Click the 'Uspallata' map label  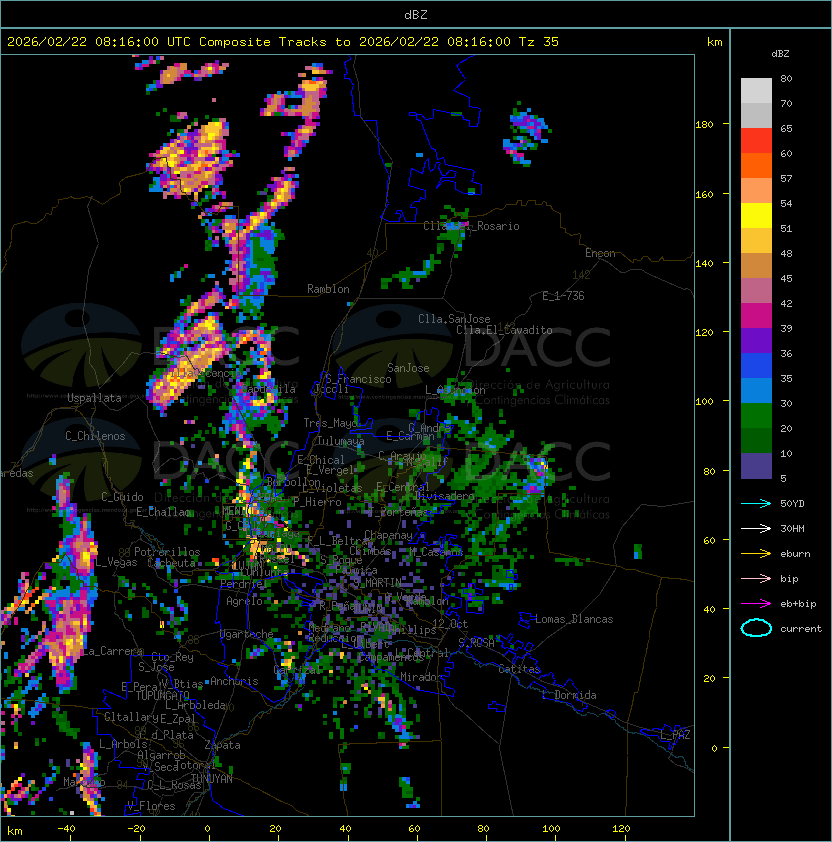pyautogui.click(x=94, y=398)
